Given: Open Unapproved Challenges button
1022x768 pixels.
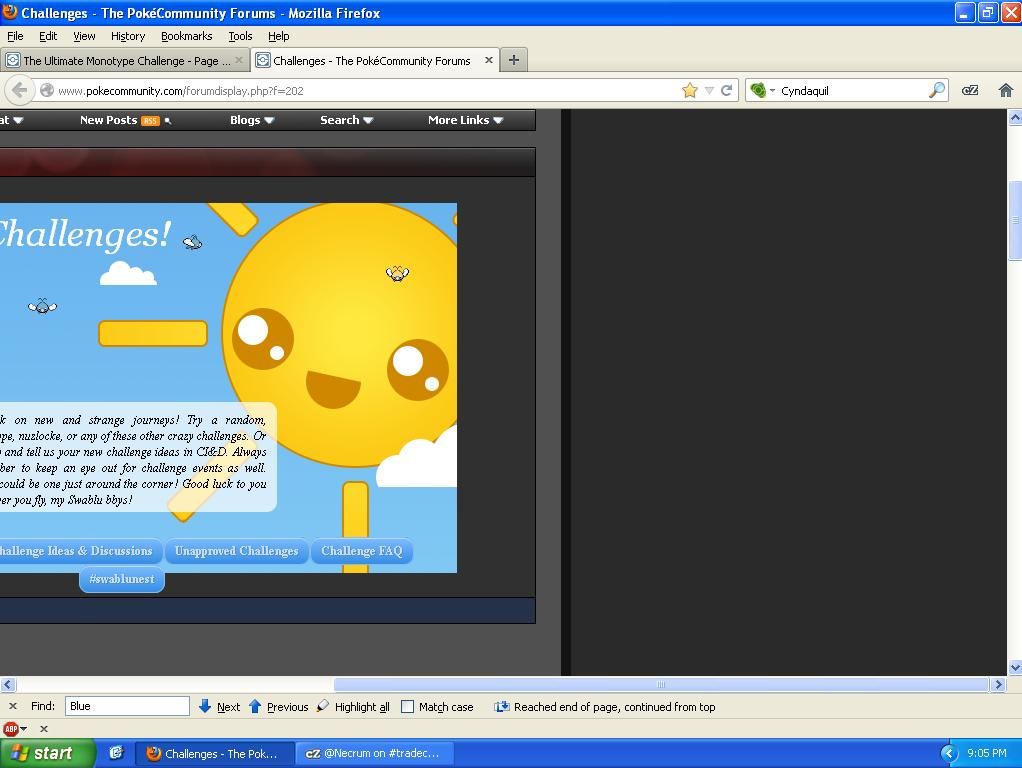Looking at the screenshot, I should [236, 551].
